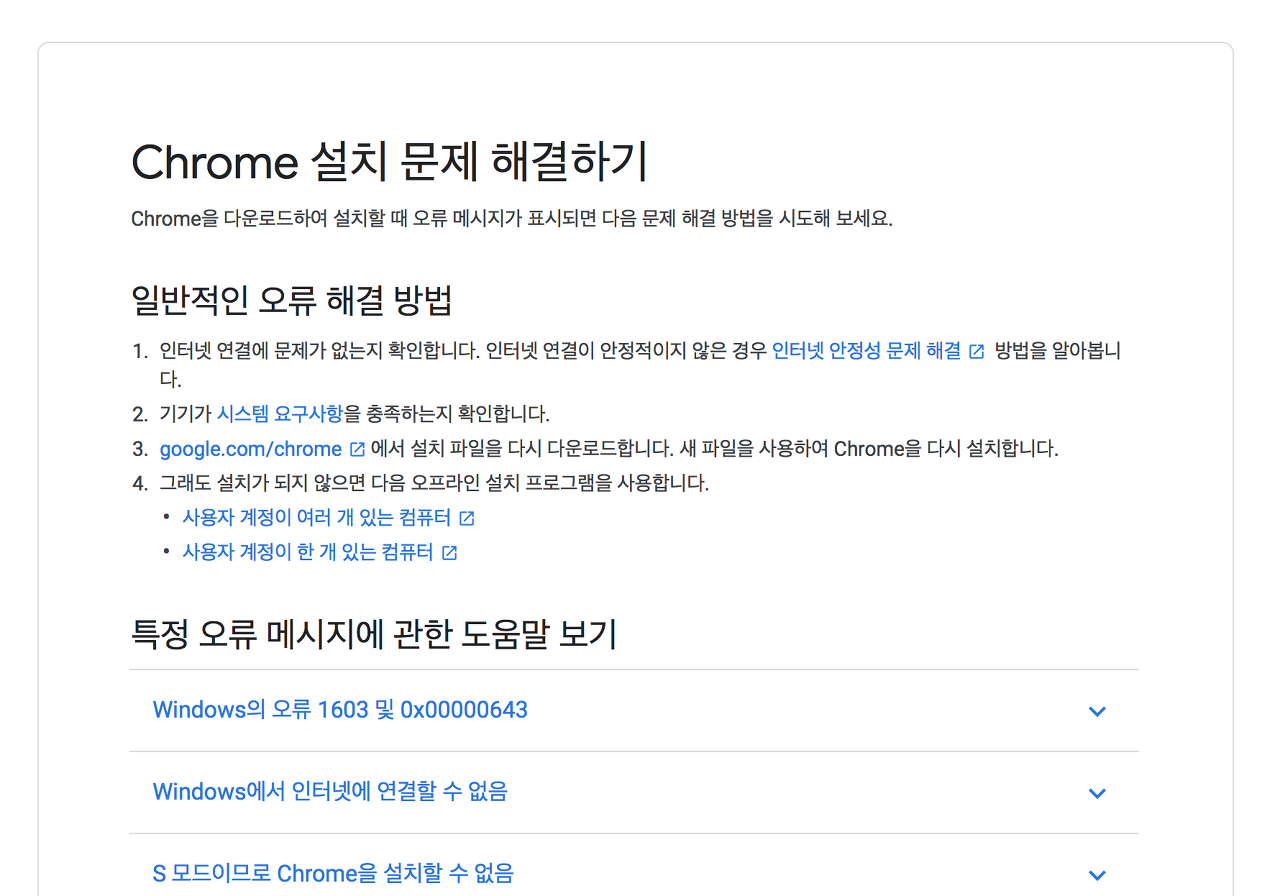
Task: Click chevron in the 오류 1603 row
Action: click(x=1097, y=712)
